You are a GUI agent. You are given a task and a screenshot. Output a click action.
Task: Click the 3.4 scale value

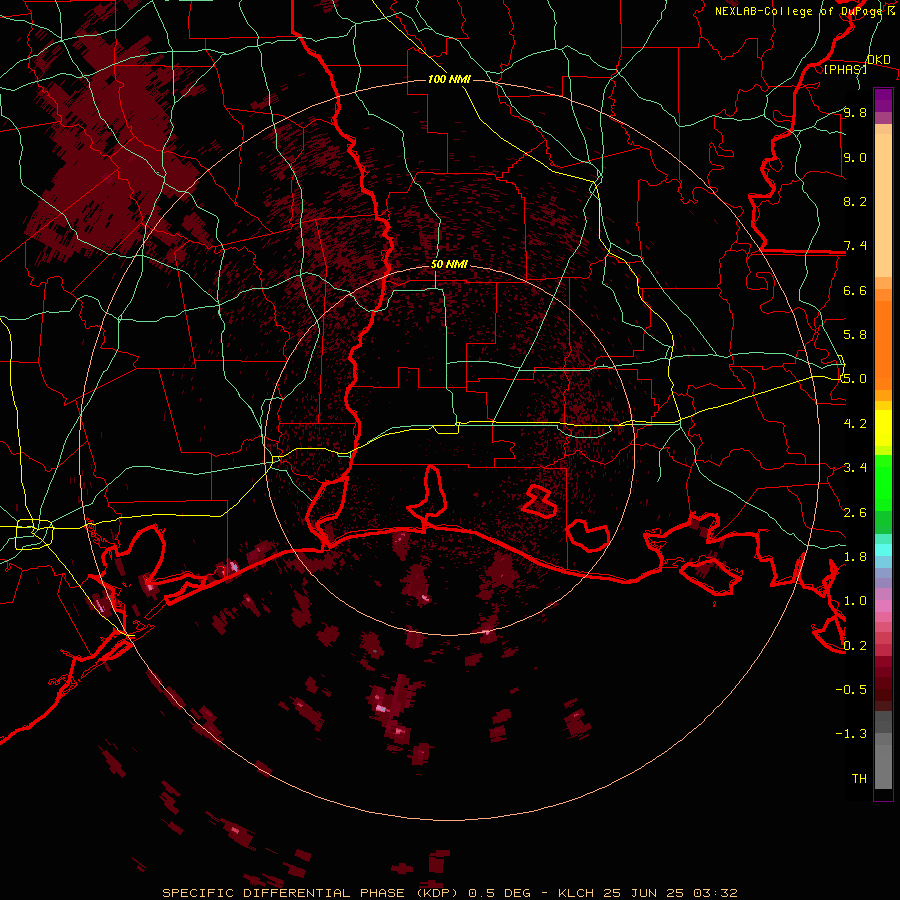855,468
